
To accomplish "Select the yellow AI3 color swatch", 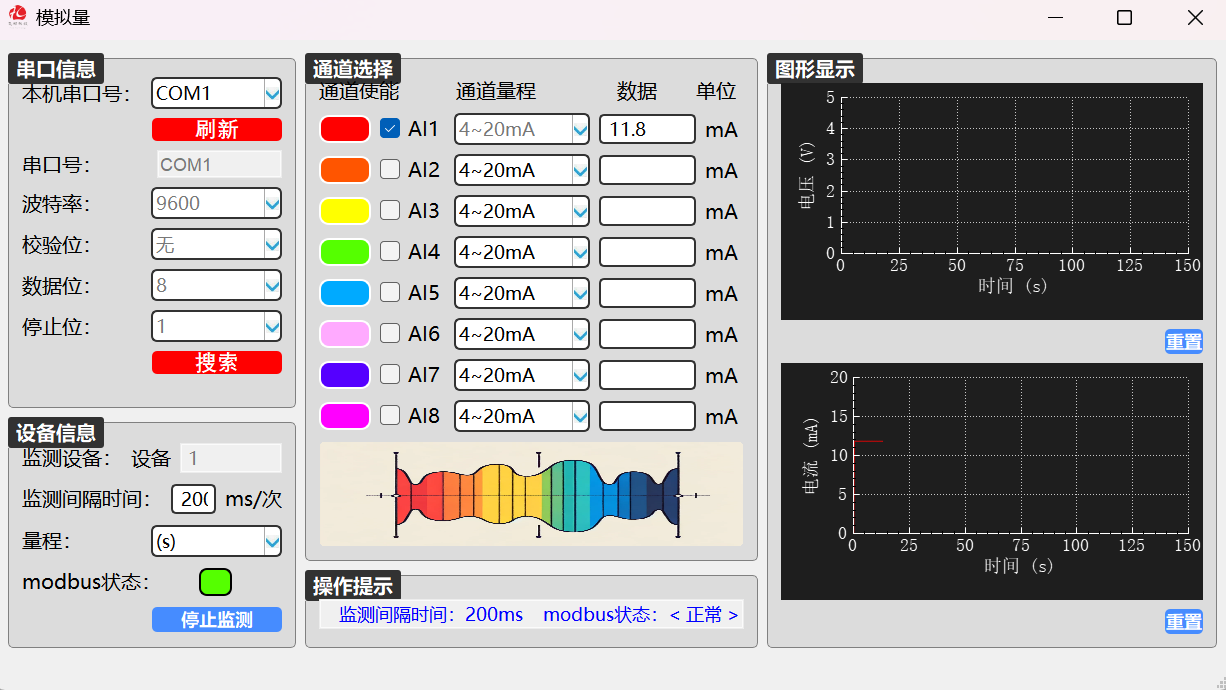I will pyautogui.click(x=345, y=211).
